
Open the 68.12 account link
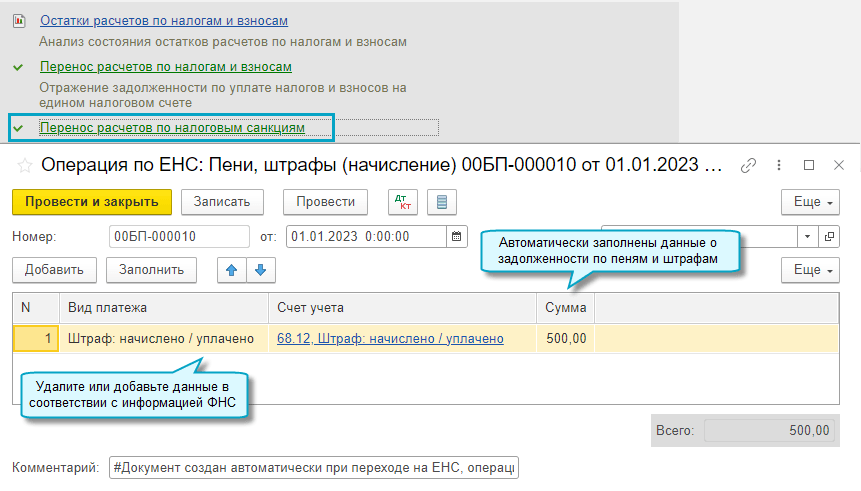tap(390, 339)
